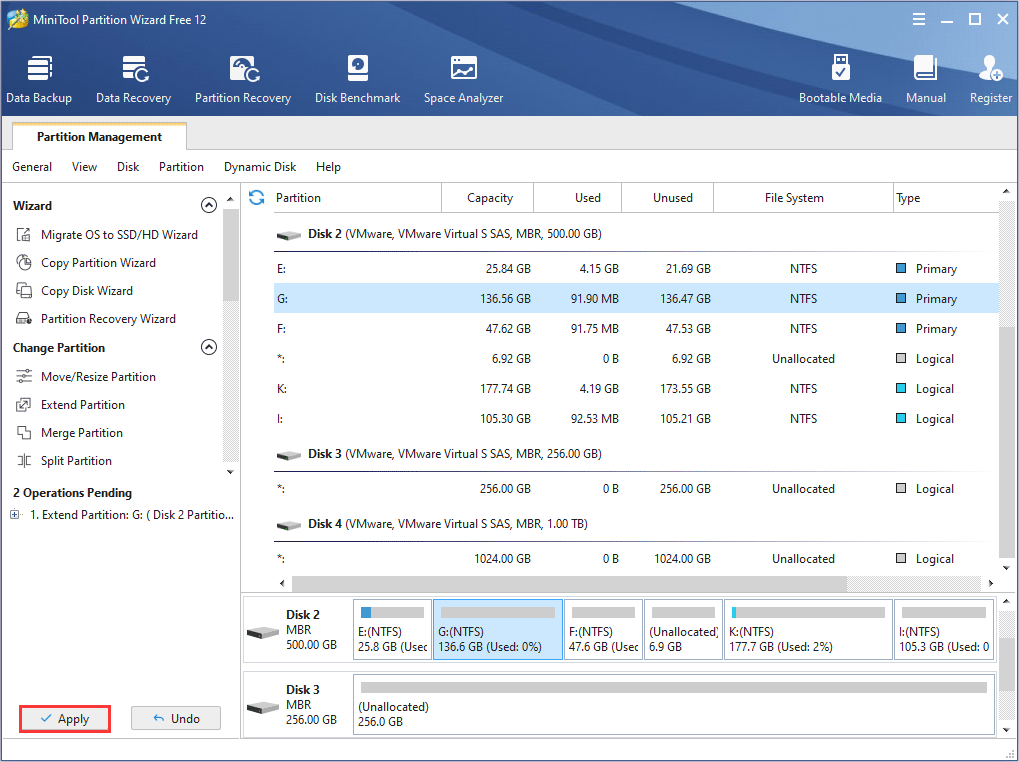Sort by the Used column header

coord(578,197)
